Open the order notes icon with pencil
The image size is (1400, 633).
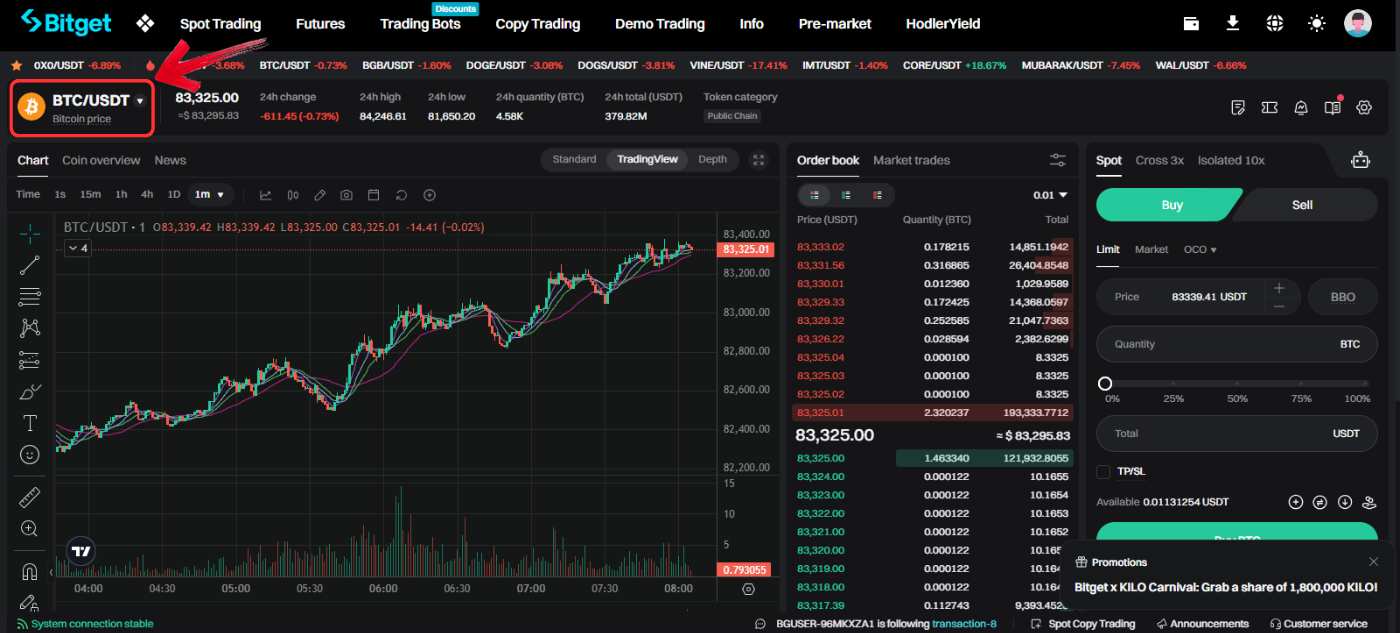pos(1238,107)
